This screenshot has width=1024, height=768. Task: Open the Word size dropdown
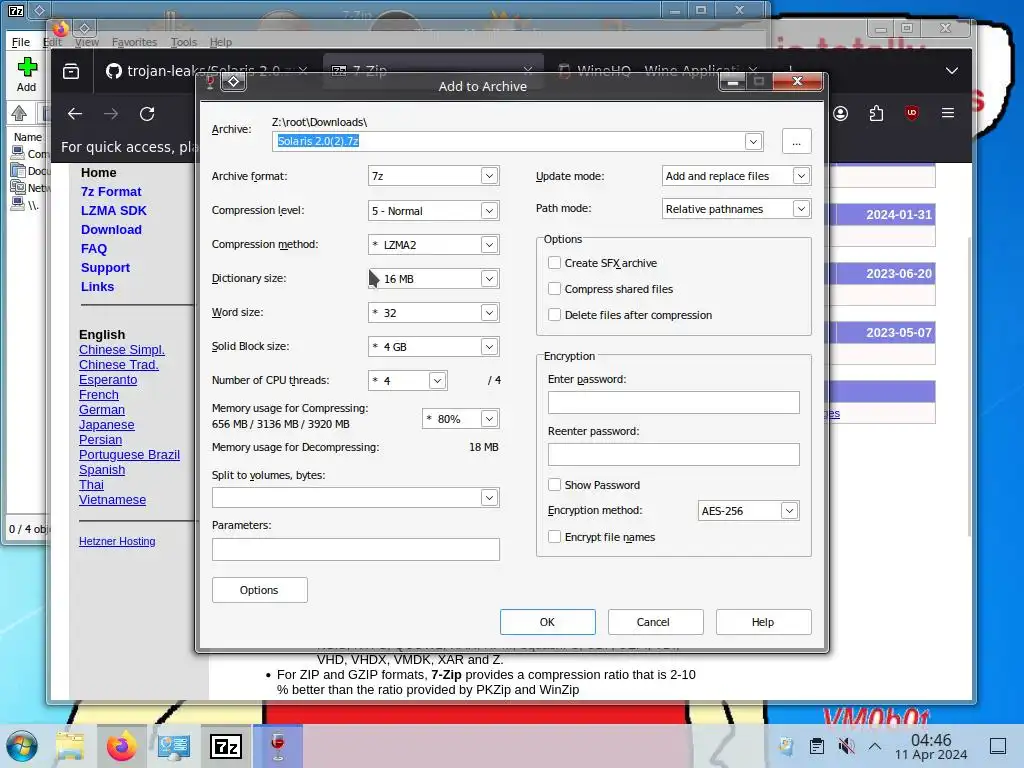[x=489, y=312]
